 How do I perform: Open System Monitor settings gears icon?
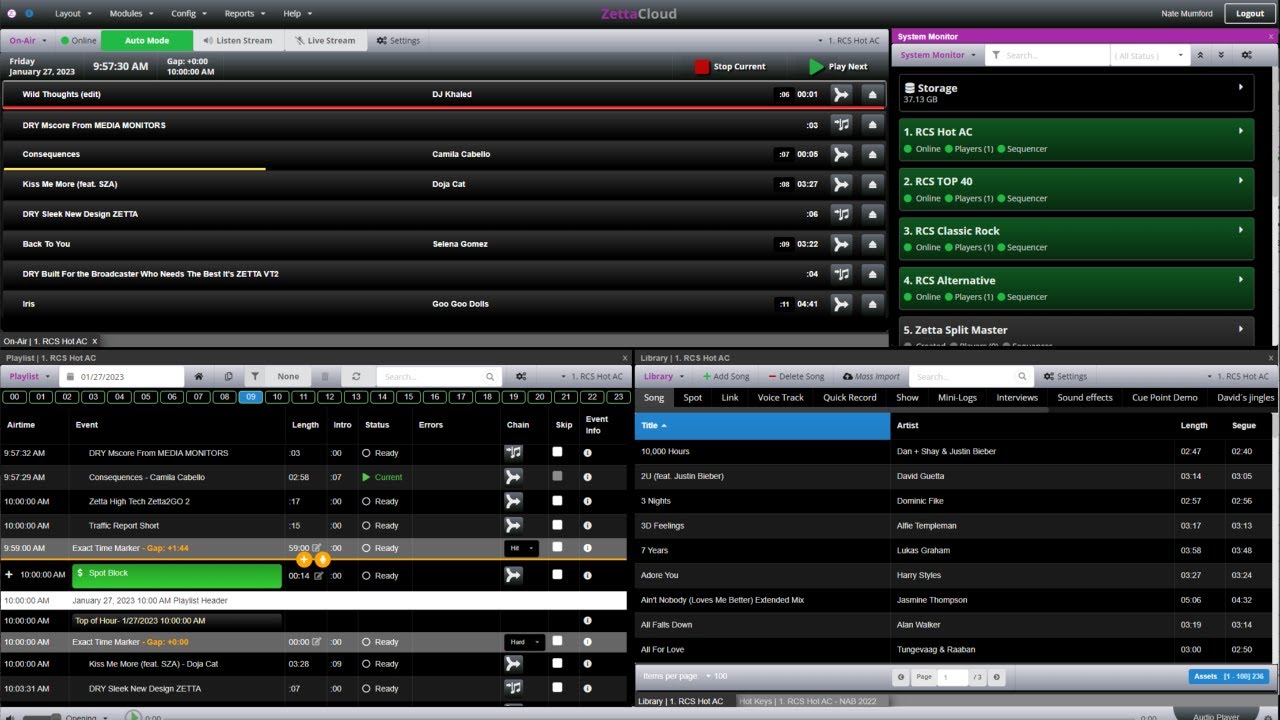1246,55
